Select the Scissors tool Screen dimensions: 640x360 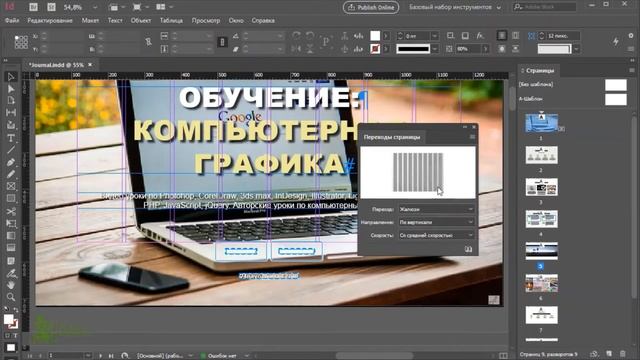click(11, 211)
